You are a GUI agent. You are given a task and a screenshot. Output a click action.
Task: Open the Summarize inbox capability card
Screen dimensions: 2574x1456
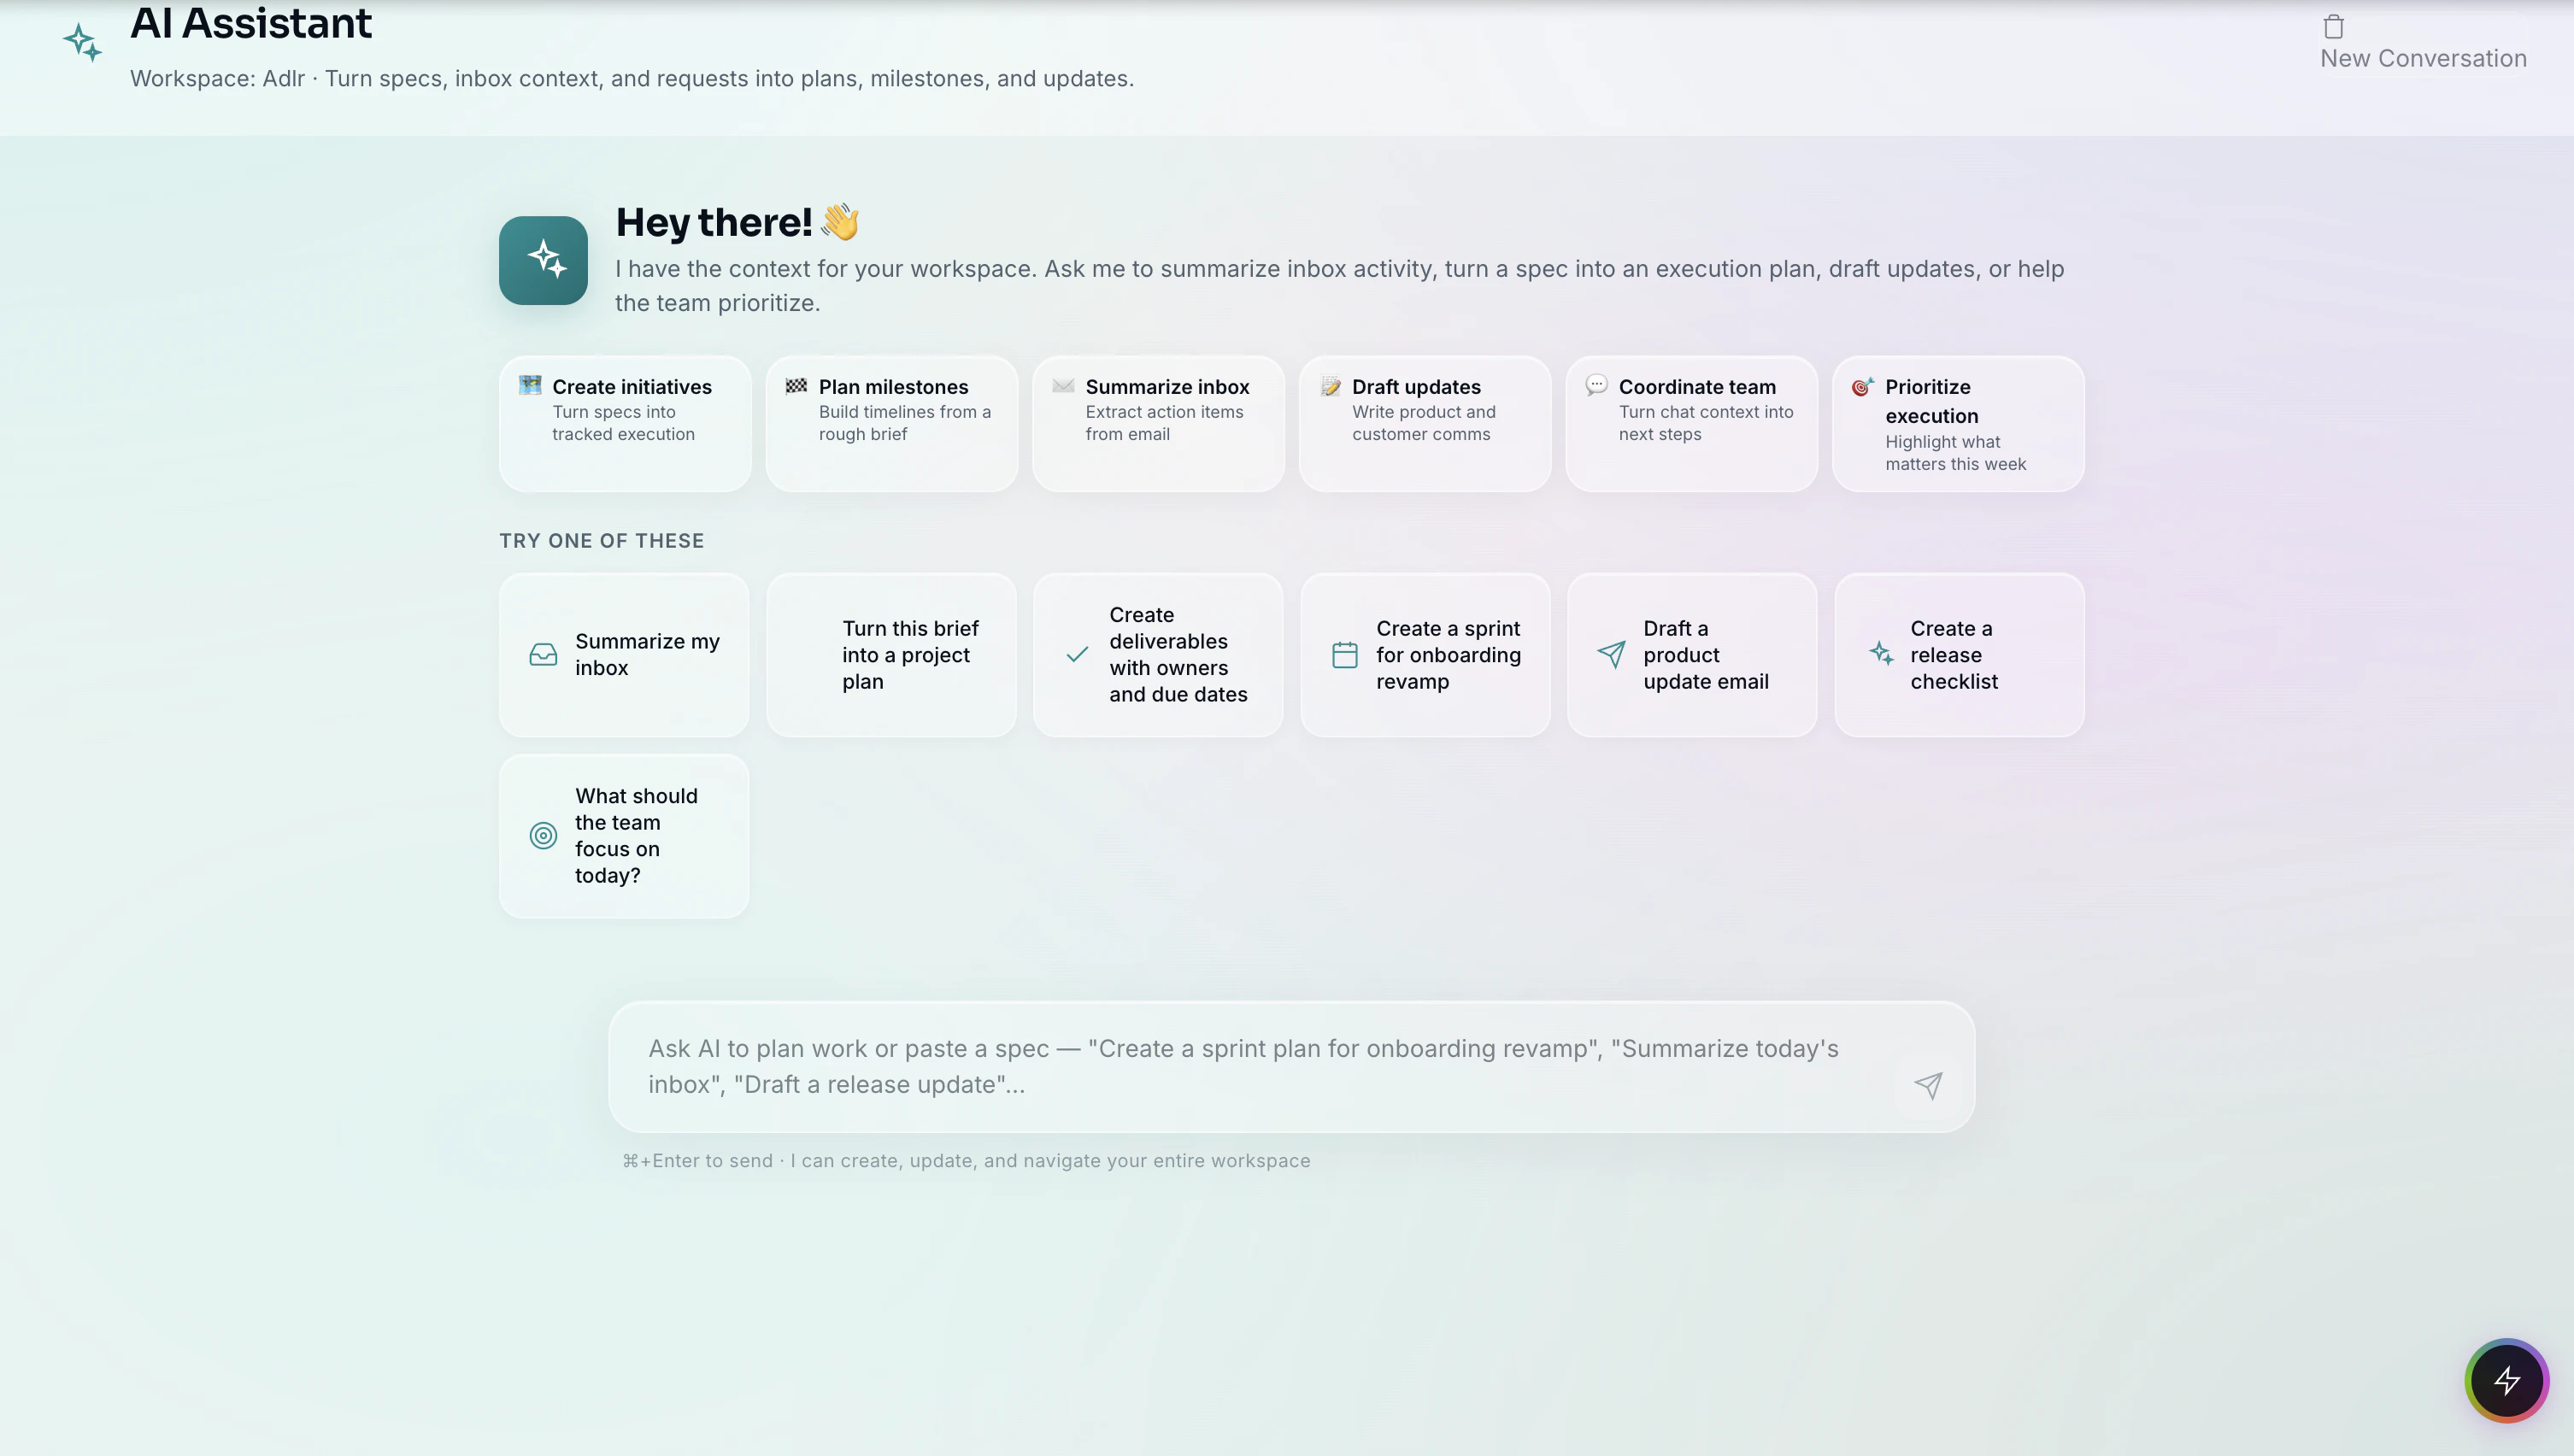pyautogui.click(x=1158, y=423)
